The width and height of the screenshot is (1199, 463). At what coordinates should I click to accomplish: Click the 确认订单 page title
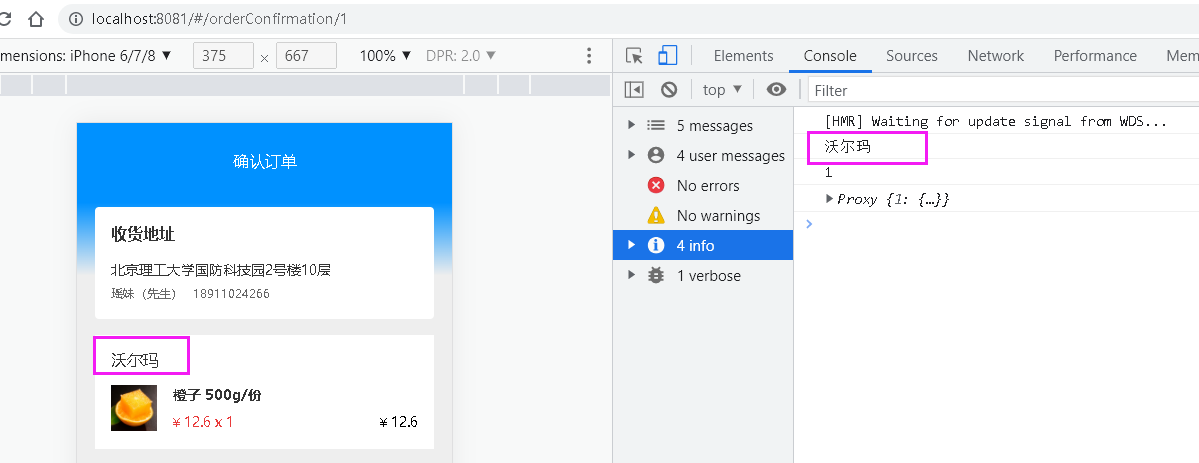pos(265,161)
